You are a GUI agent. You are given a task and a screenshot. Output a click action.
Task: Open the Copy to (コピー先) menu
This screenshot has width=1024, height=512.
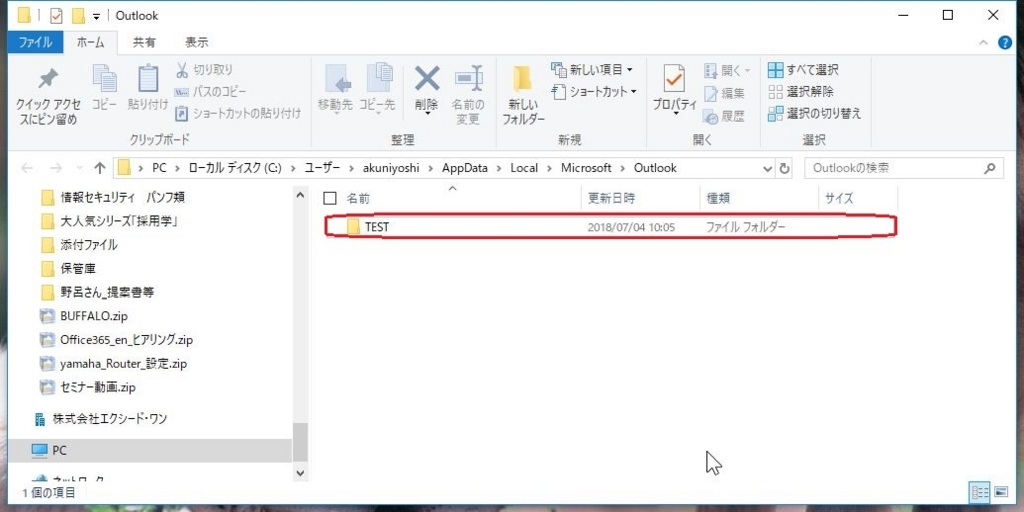(377, 89)
